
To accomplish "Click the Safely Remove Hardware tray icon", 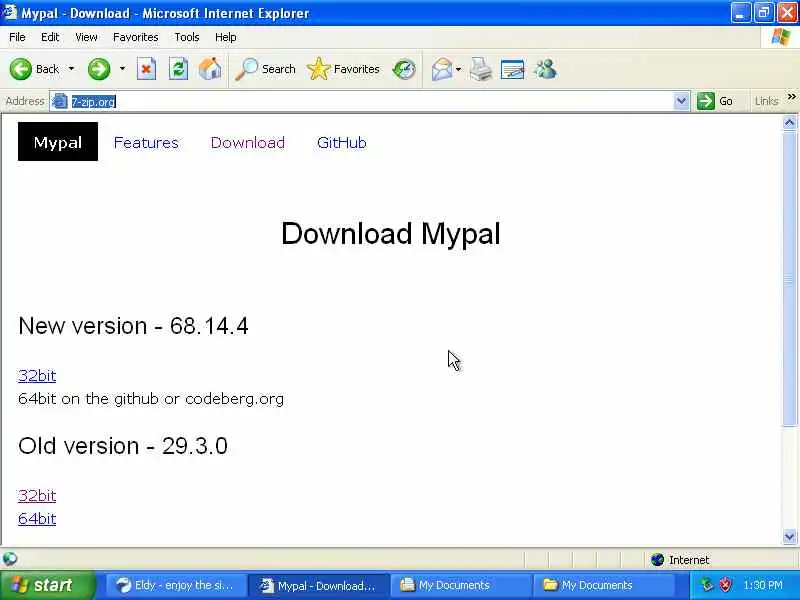I will (707, 584).
